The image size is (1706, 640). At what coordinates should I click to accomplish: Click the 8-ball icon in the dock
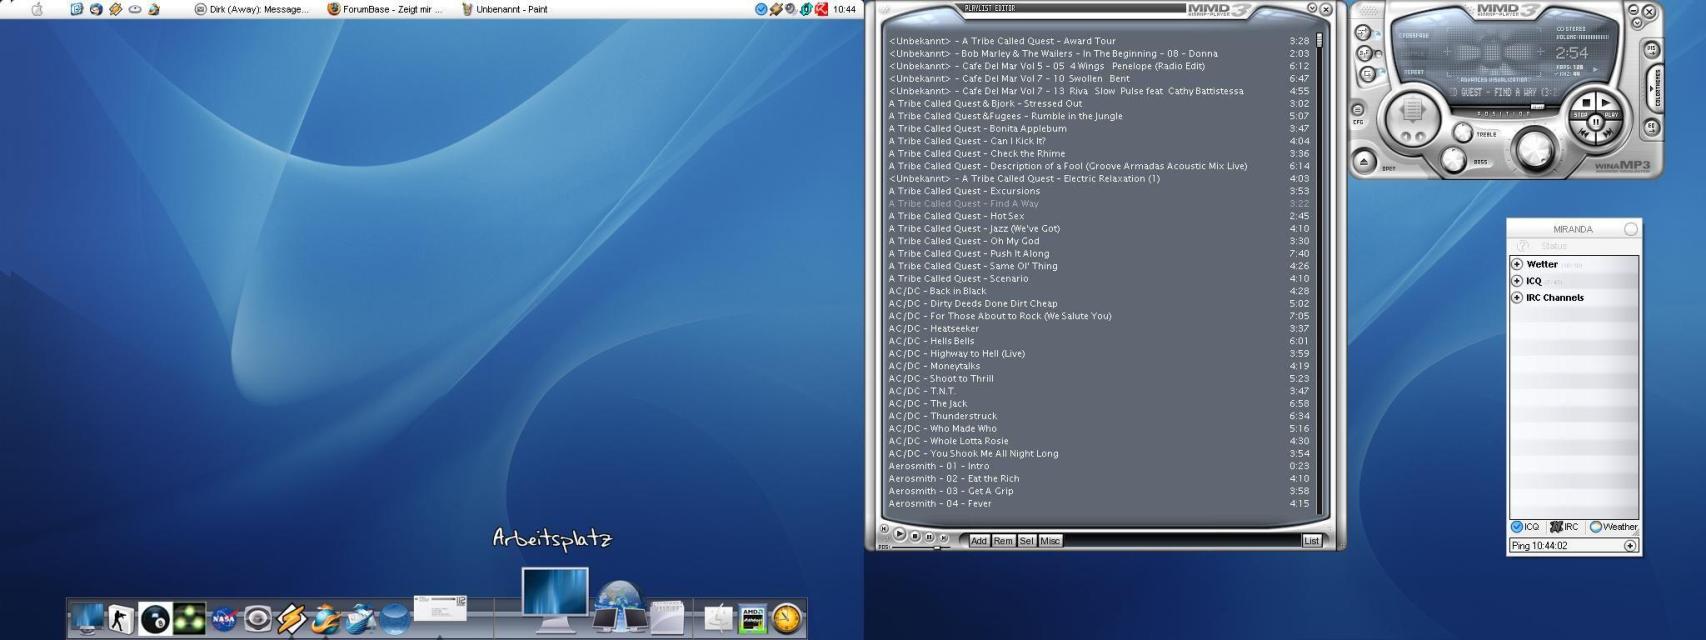[x=155, y=620]
